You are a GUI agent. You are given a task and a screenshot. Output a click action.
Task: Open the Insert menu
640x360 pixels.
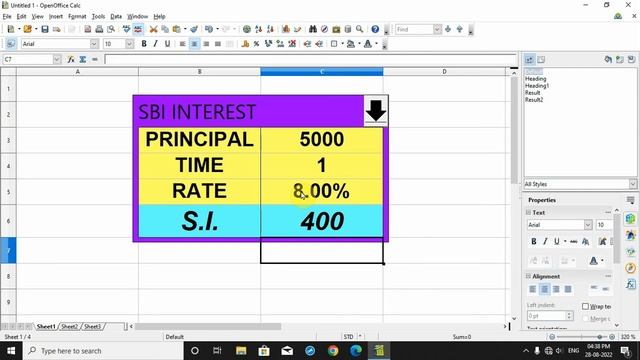point(56,16)
